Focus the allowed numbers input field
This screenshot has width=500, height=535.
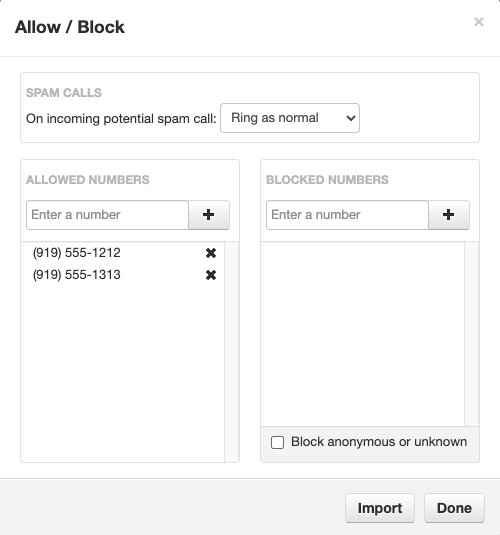click(x=107, y=215)
